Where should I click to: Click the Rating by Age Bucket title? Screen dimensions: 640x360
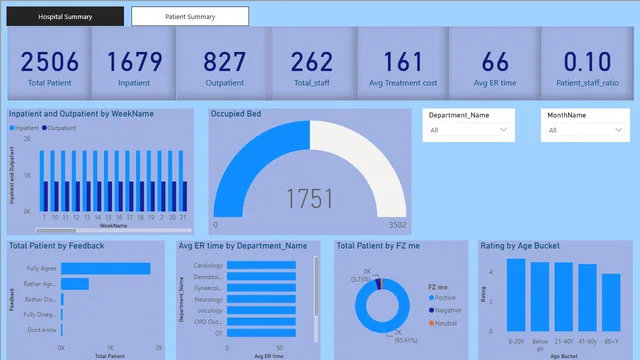520,246
